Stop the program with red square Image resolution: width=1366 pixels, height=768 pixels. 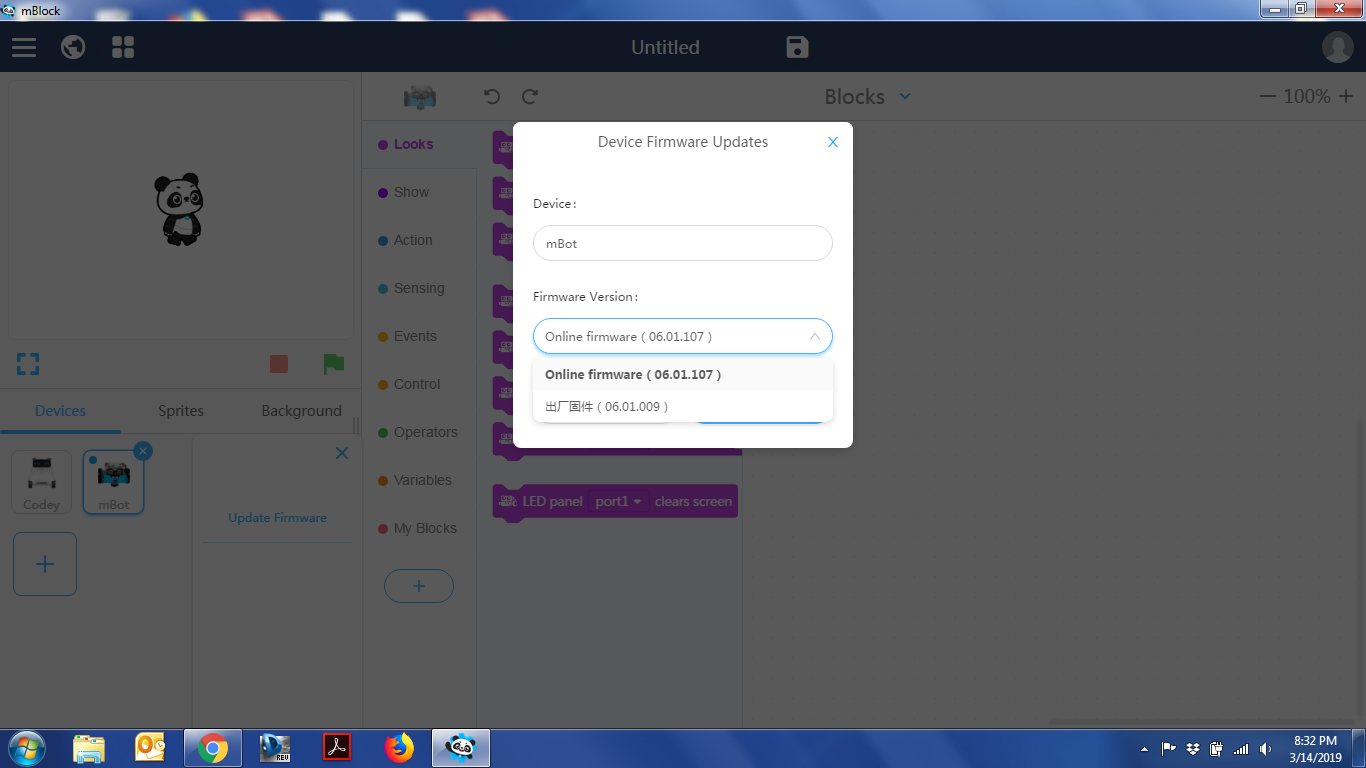[279, 364]
